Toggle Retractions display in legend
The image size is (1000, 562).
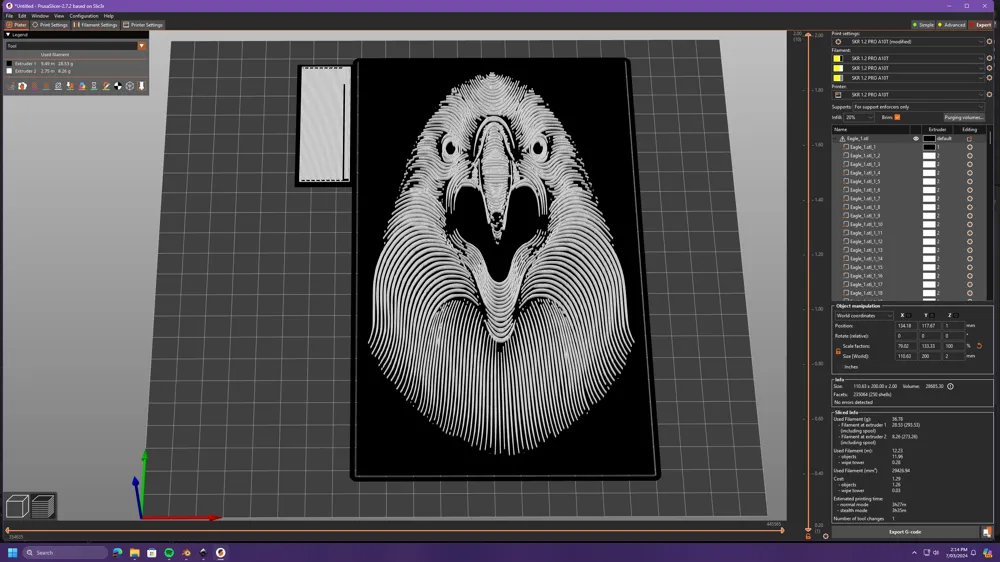(34, 86)
